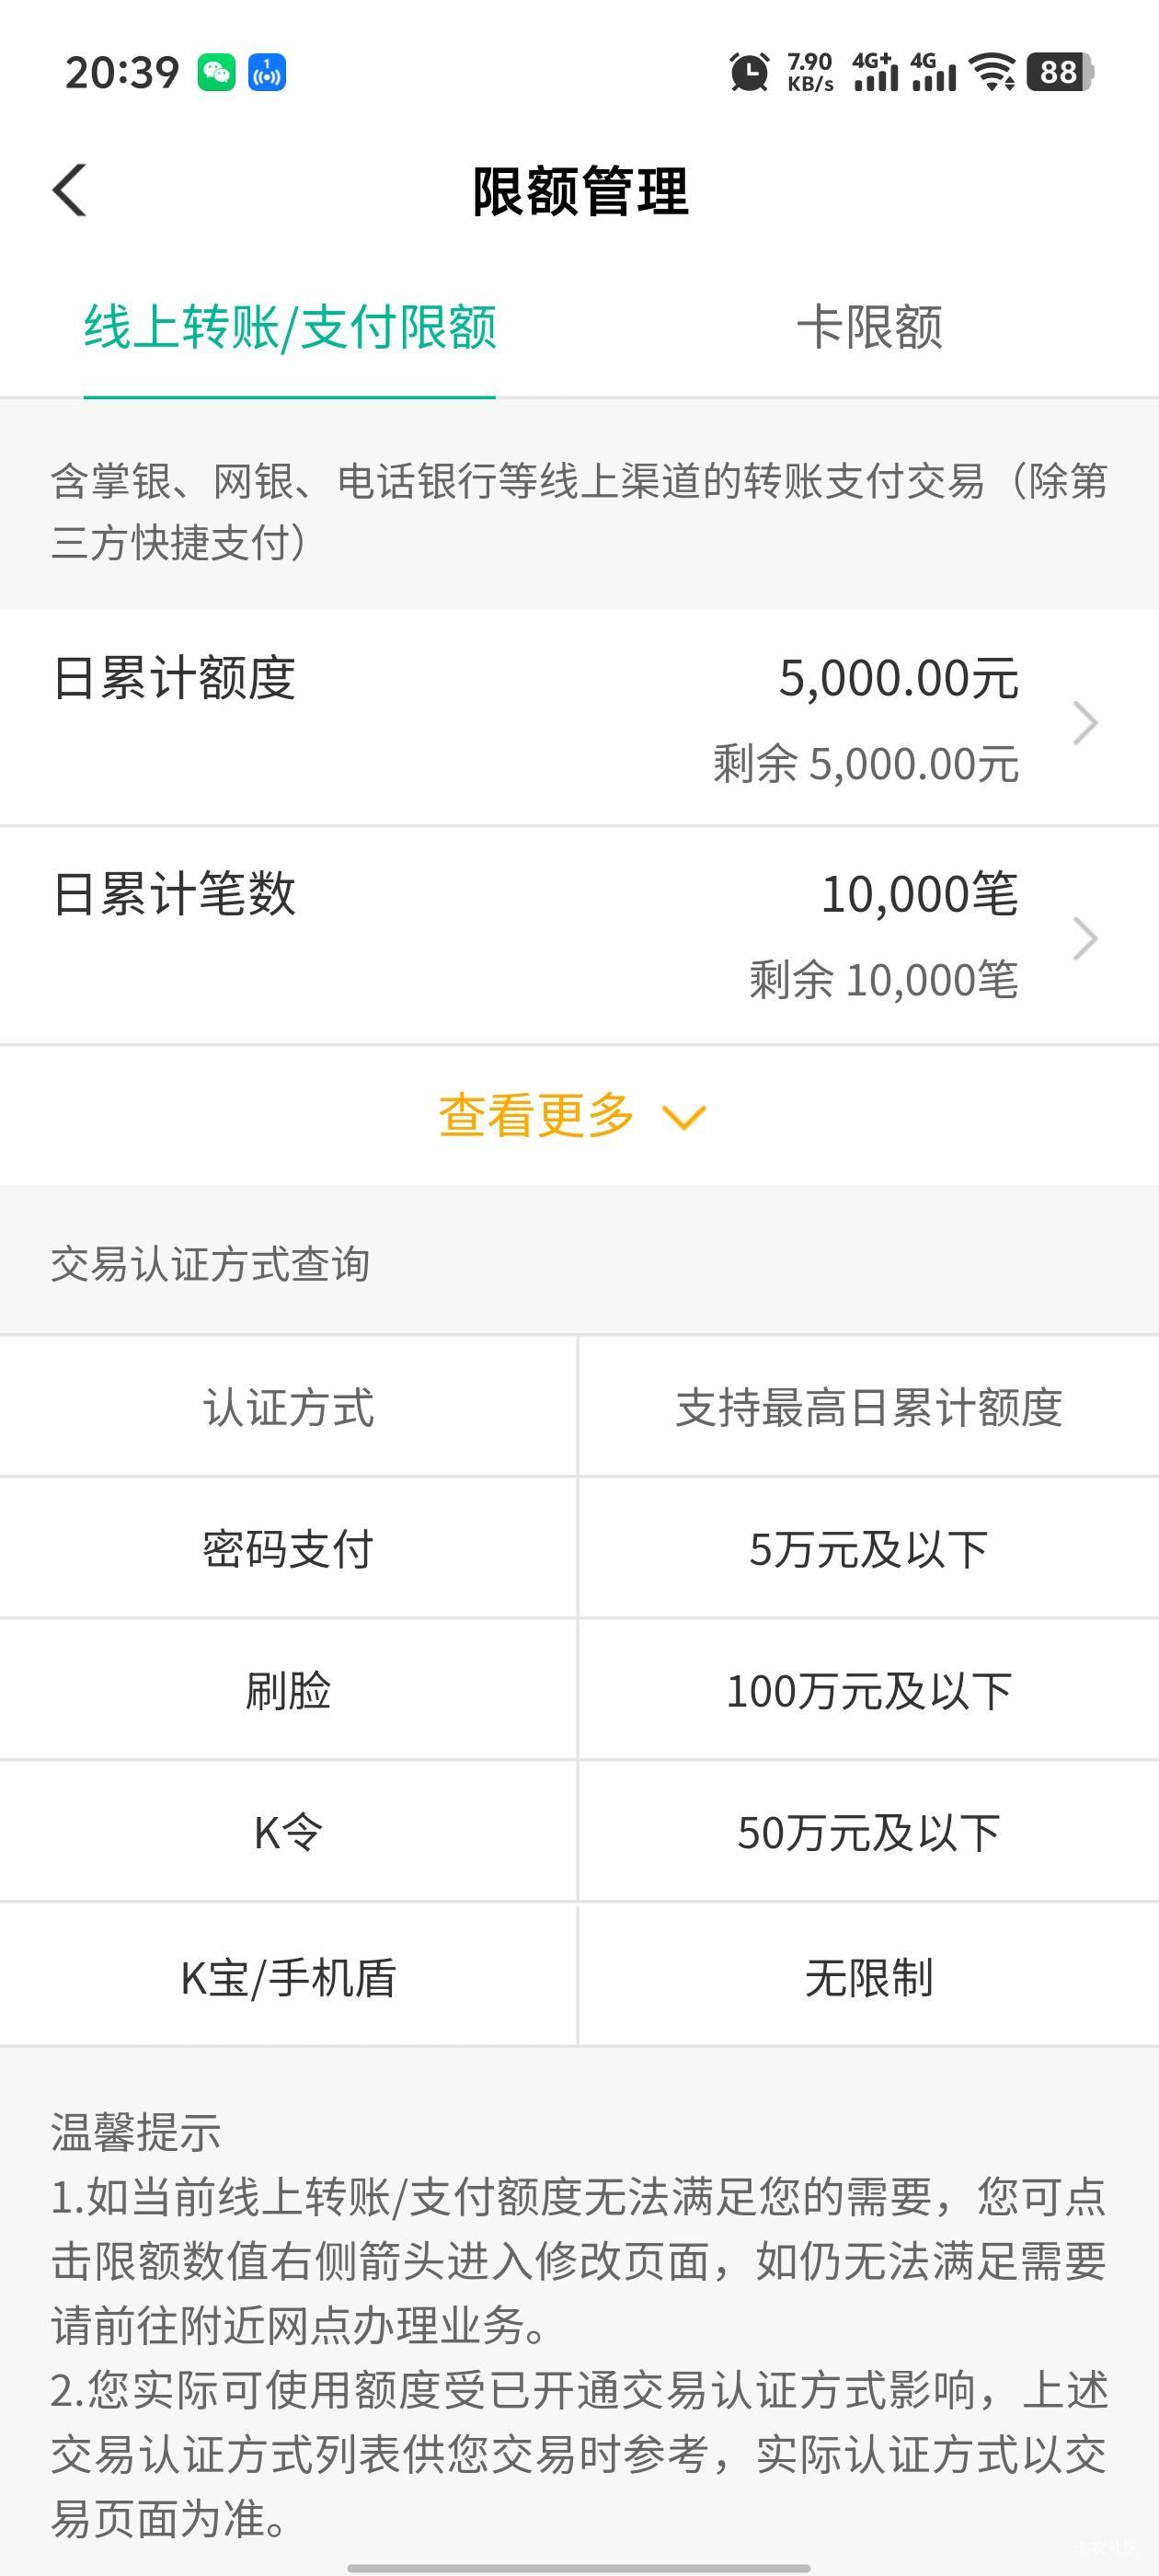The image size is (1159, 2576).
Task: Tap the 日累计额度 row
Action: coord(174,679)
